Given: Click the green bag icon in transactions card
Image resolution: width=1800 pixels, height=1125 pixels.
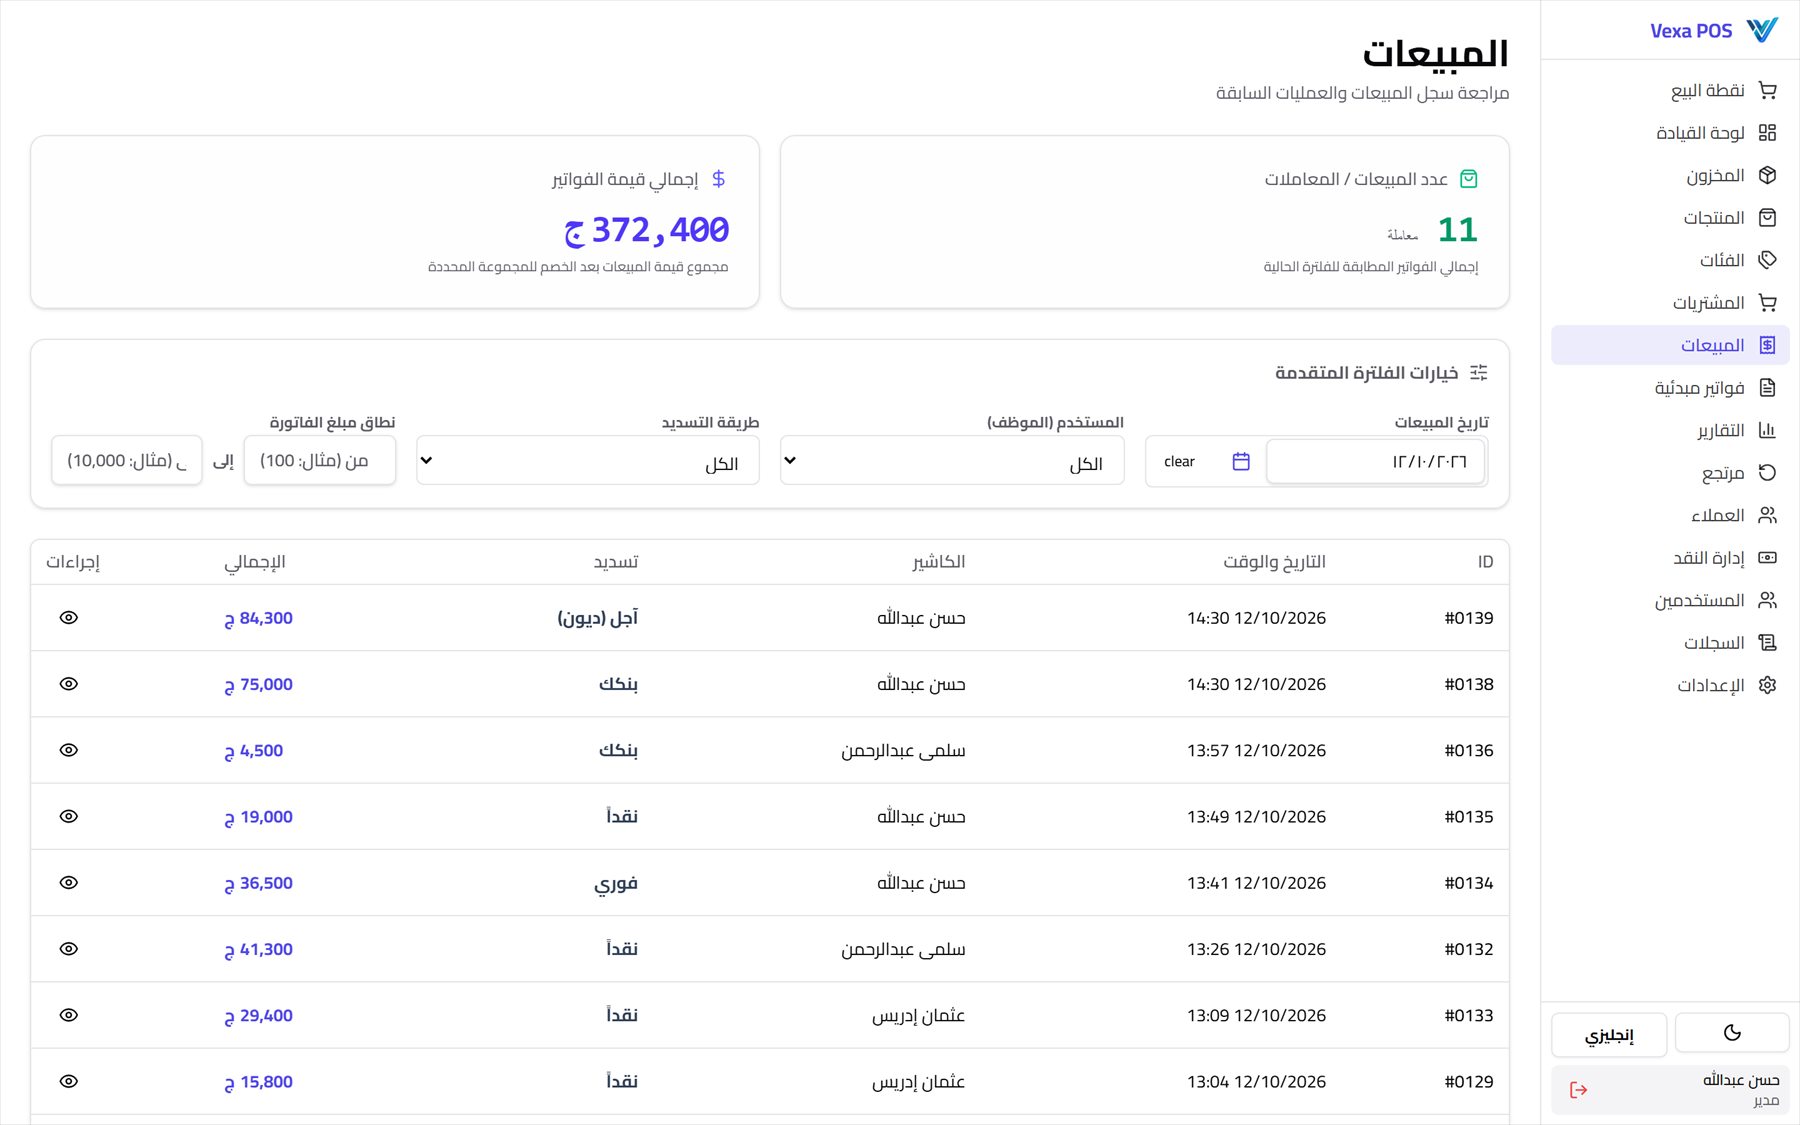Looking at the screenshot, I should (1468, 179).
